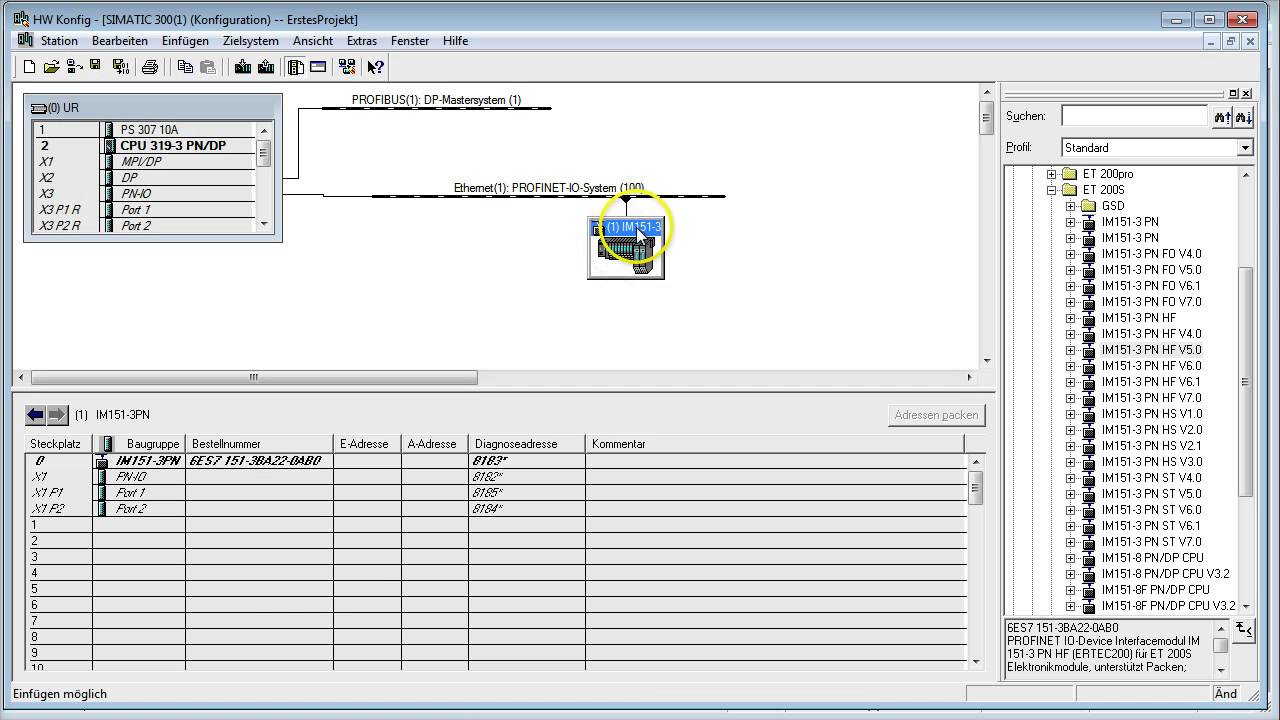Select the IM151-3 device on PROFINET line

click(x=626, y=247)
